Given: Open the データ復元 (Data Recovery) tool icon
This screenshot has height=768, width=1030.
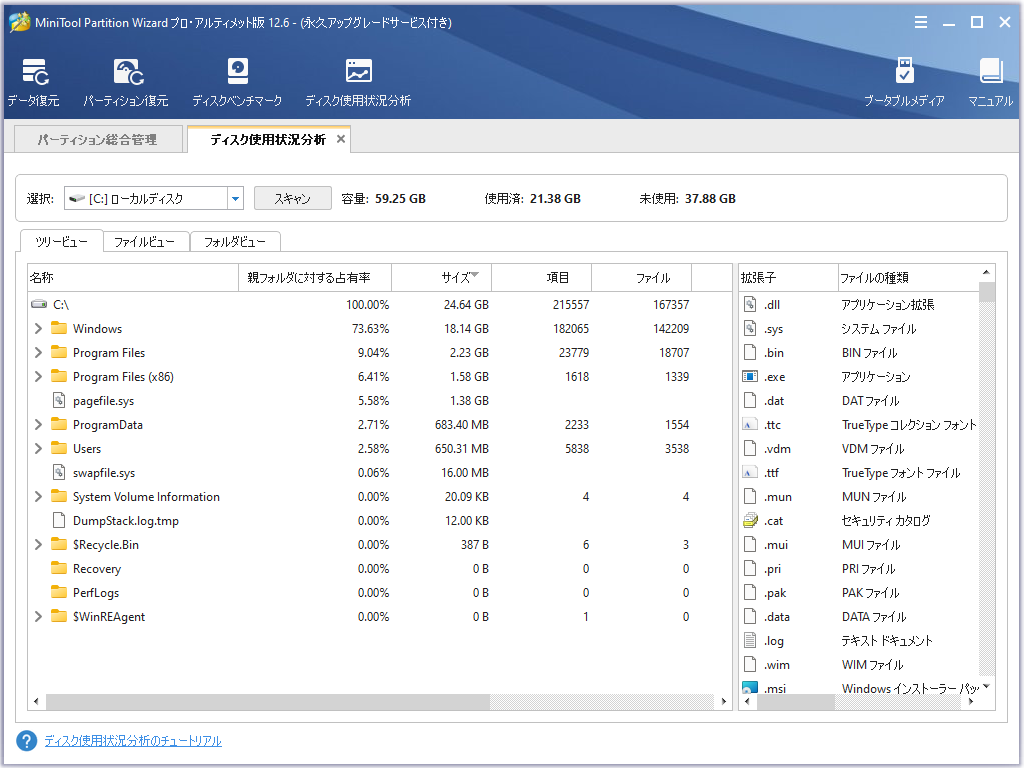Looking at the screenshot, I should tap(34, 72).
